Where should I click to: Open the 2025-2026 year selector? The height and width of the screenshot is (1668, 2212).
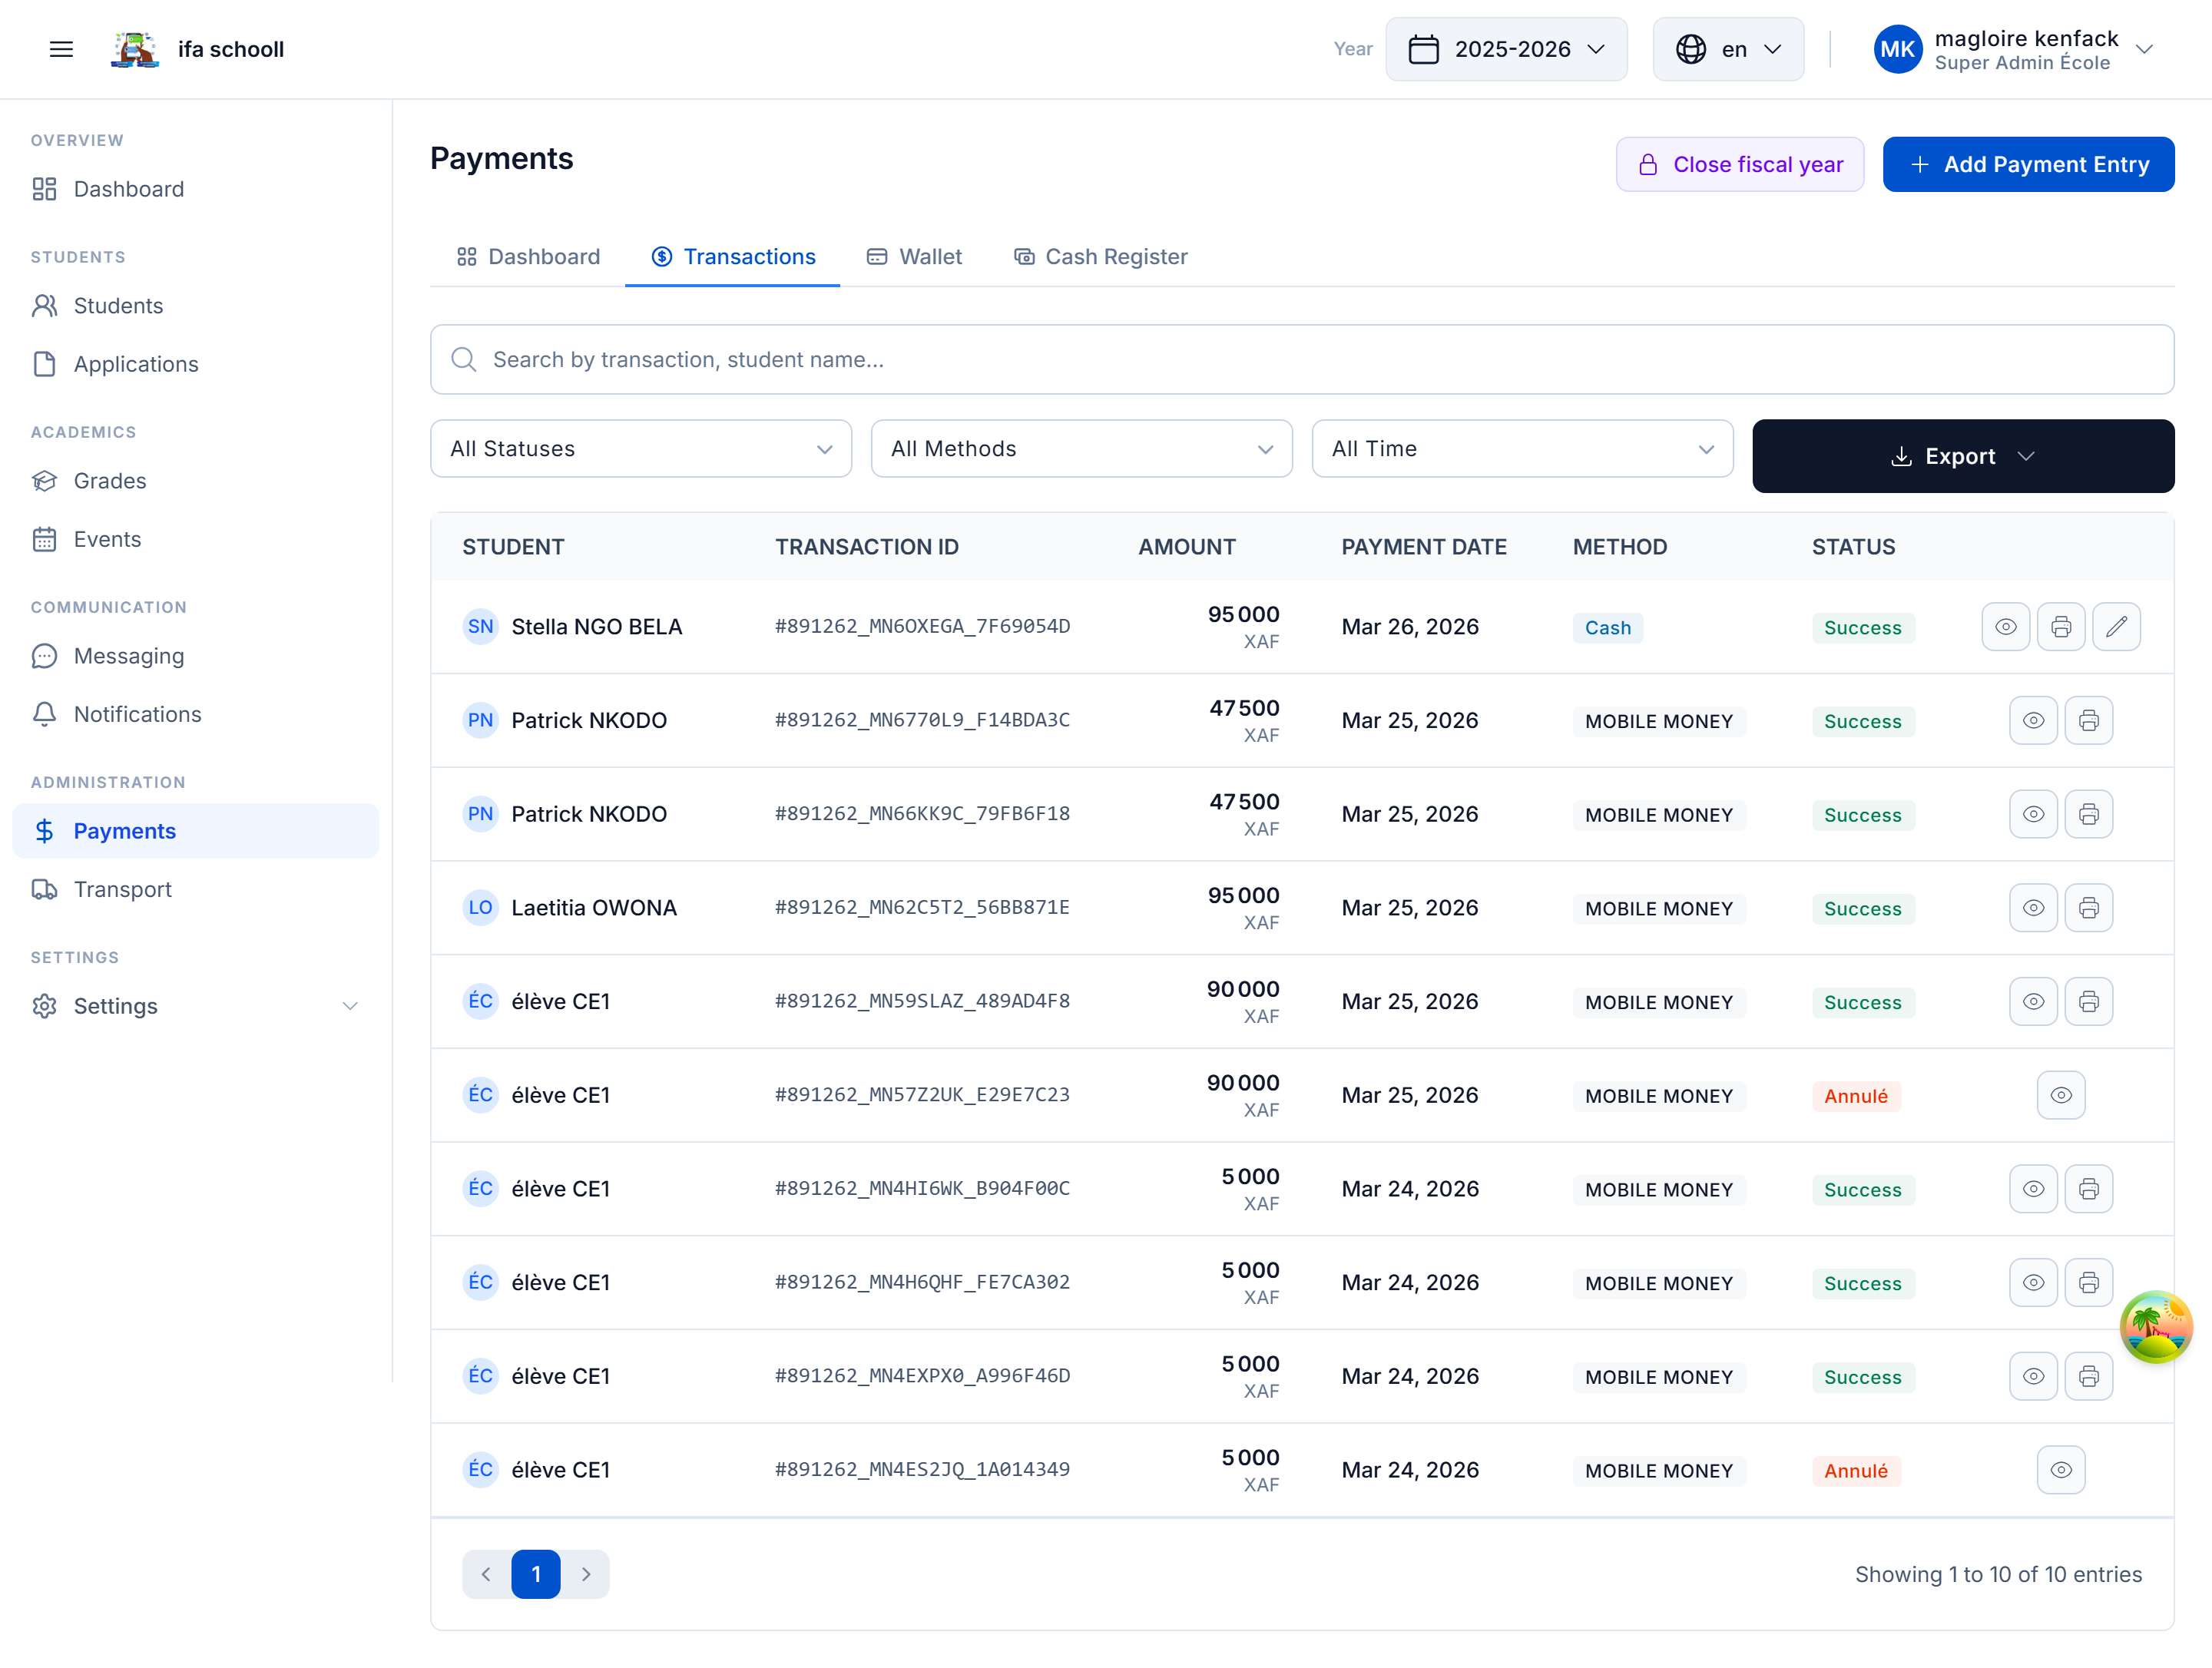1507,48
